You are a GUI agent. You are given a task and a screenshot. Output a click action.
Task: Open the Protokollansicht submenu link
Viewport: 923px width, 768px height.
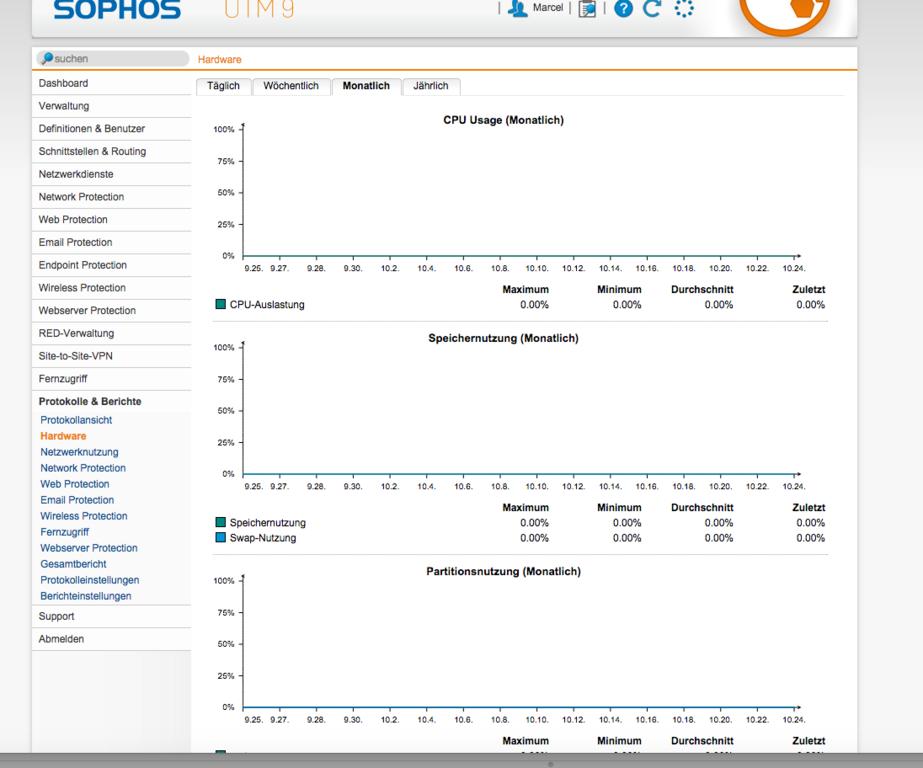pyautogui.click(x=76, y=420)
